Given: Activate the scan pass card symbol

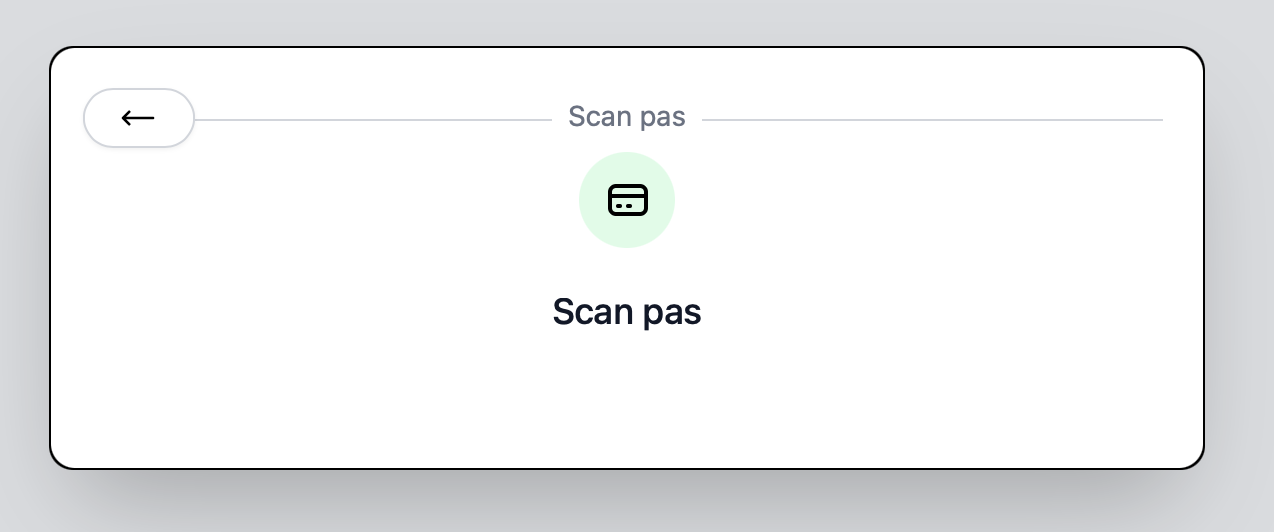Looking at the screenshot, I should point(627,200).
